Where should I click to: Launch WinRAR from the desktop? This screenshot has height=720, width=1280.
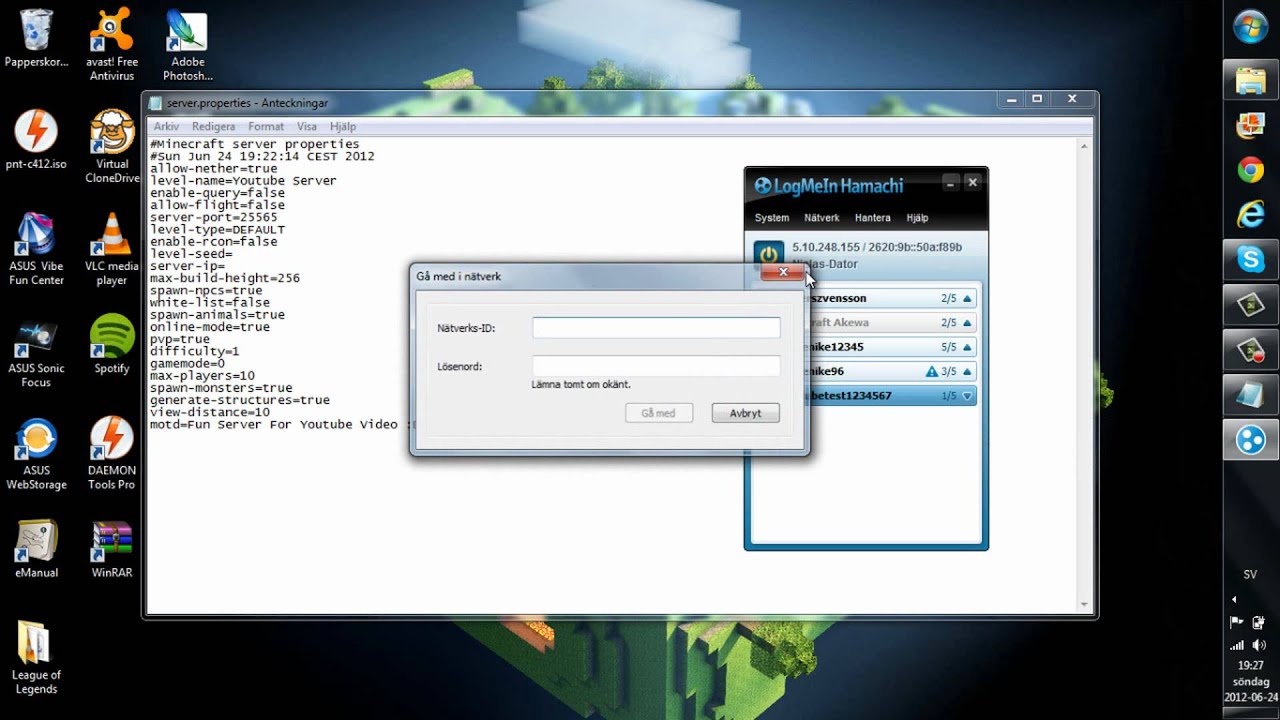tap(112, 549)
